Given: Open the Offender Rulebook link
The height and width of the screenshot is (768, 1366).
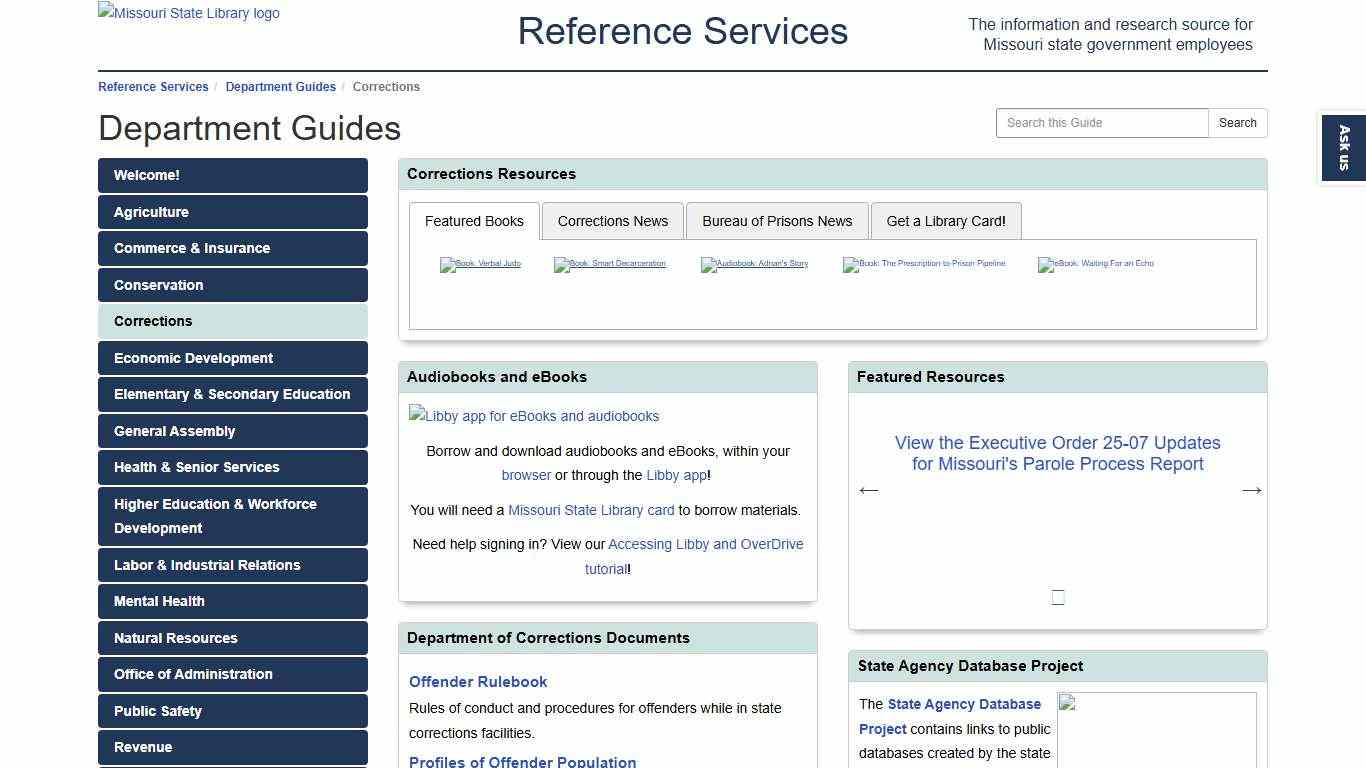Looking at the screenshot, I should tap(478, 682).
